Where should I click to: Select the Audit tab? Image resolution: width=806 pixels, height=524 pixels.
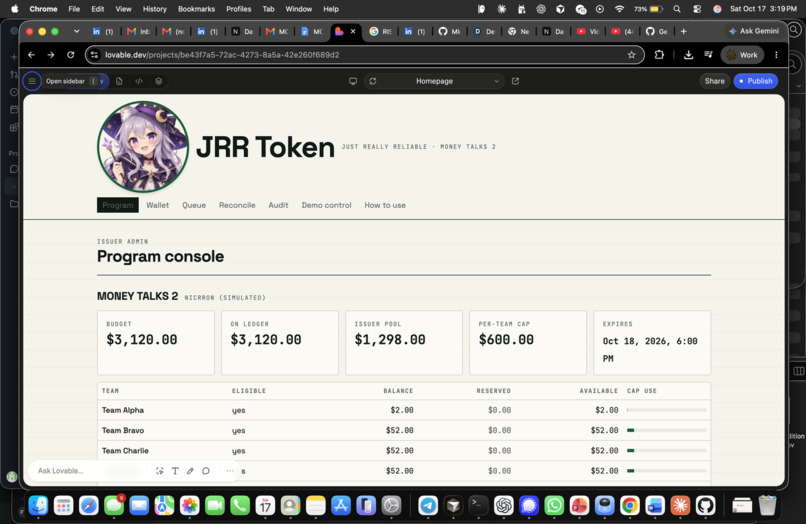pyautogui.click(x=278, y=205)
